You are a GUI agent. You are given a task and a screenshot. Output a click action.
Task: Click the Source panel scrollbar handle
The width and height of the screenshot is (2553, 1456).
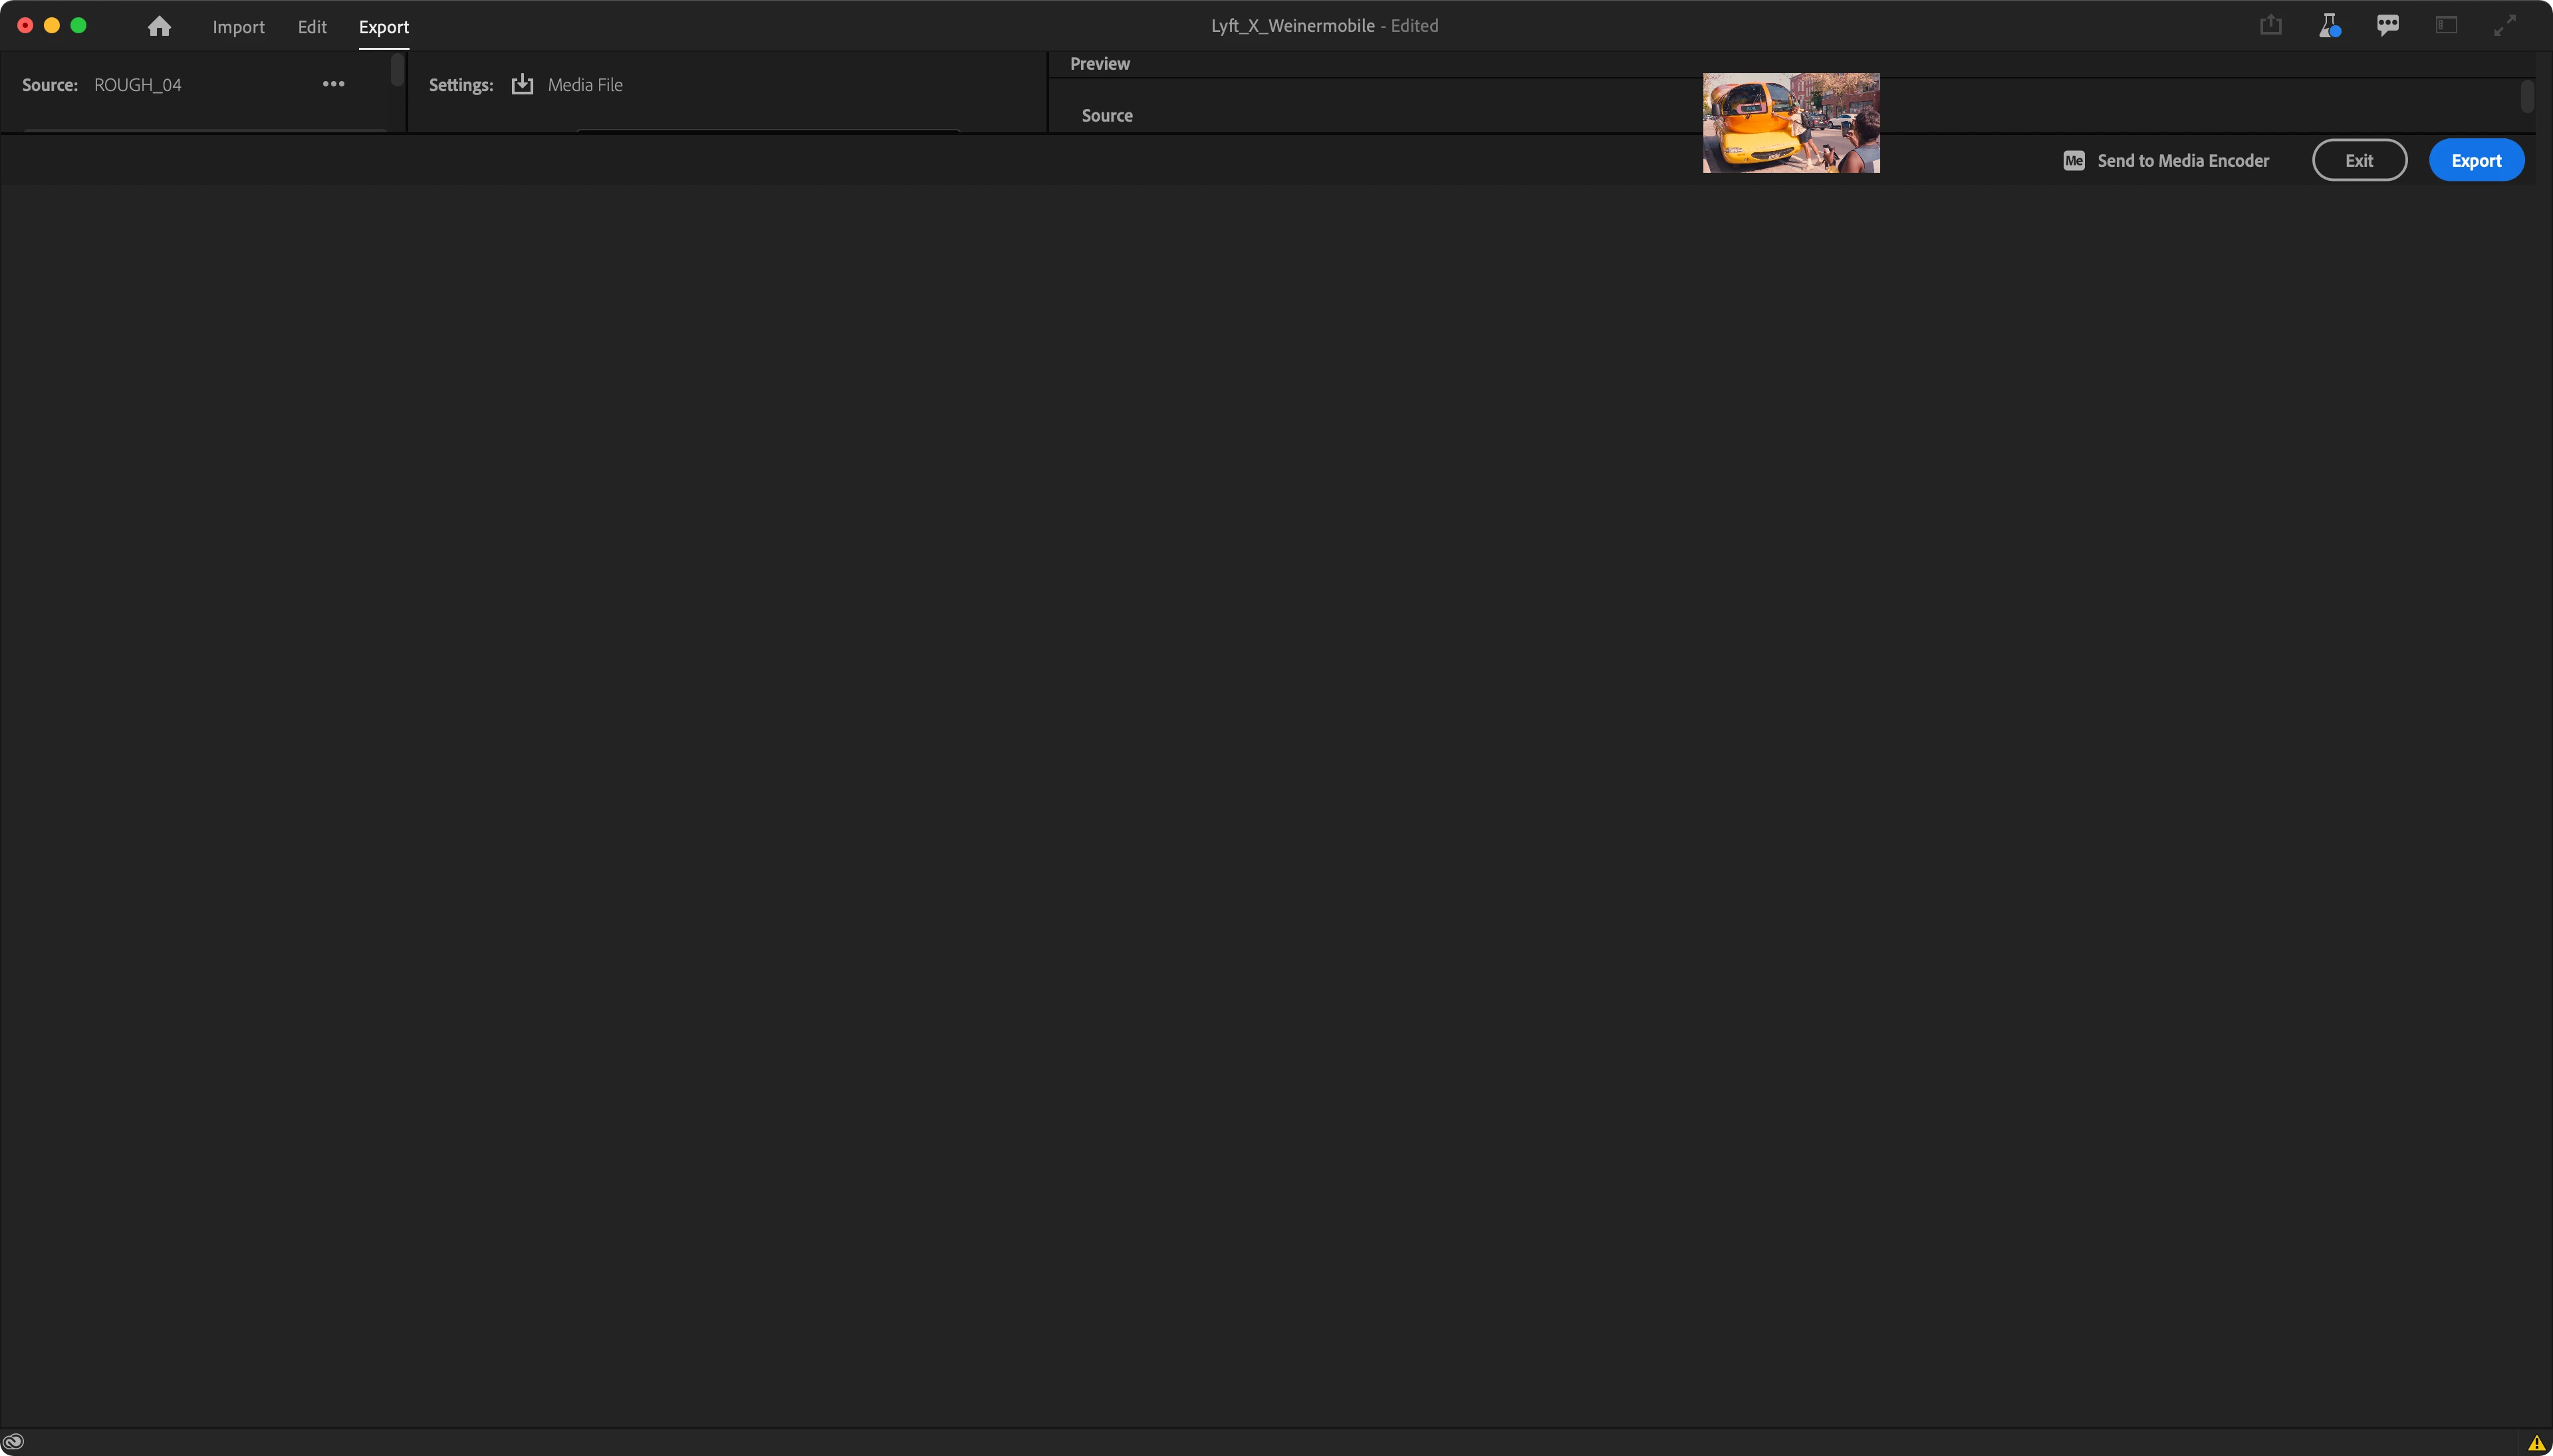397,70
